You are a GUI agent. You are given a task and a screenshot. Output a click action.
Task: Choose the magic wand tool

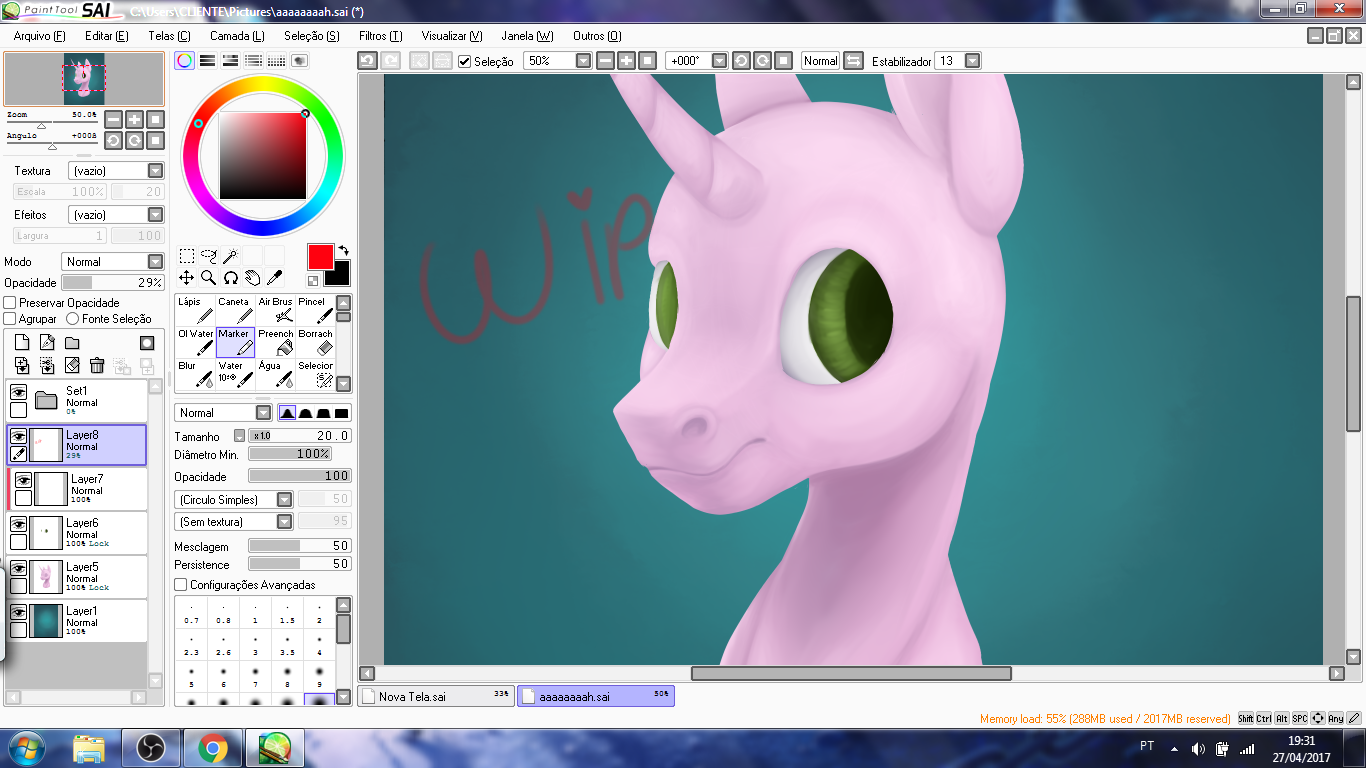[x=231, y=256]
